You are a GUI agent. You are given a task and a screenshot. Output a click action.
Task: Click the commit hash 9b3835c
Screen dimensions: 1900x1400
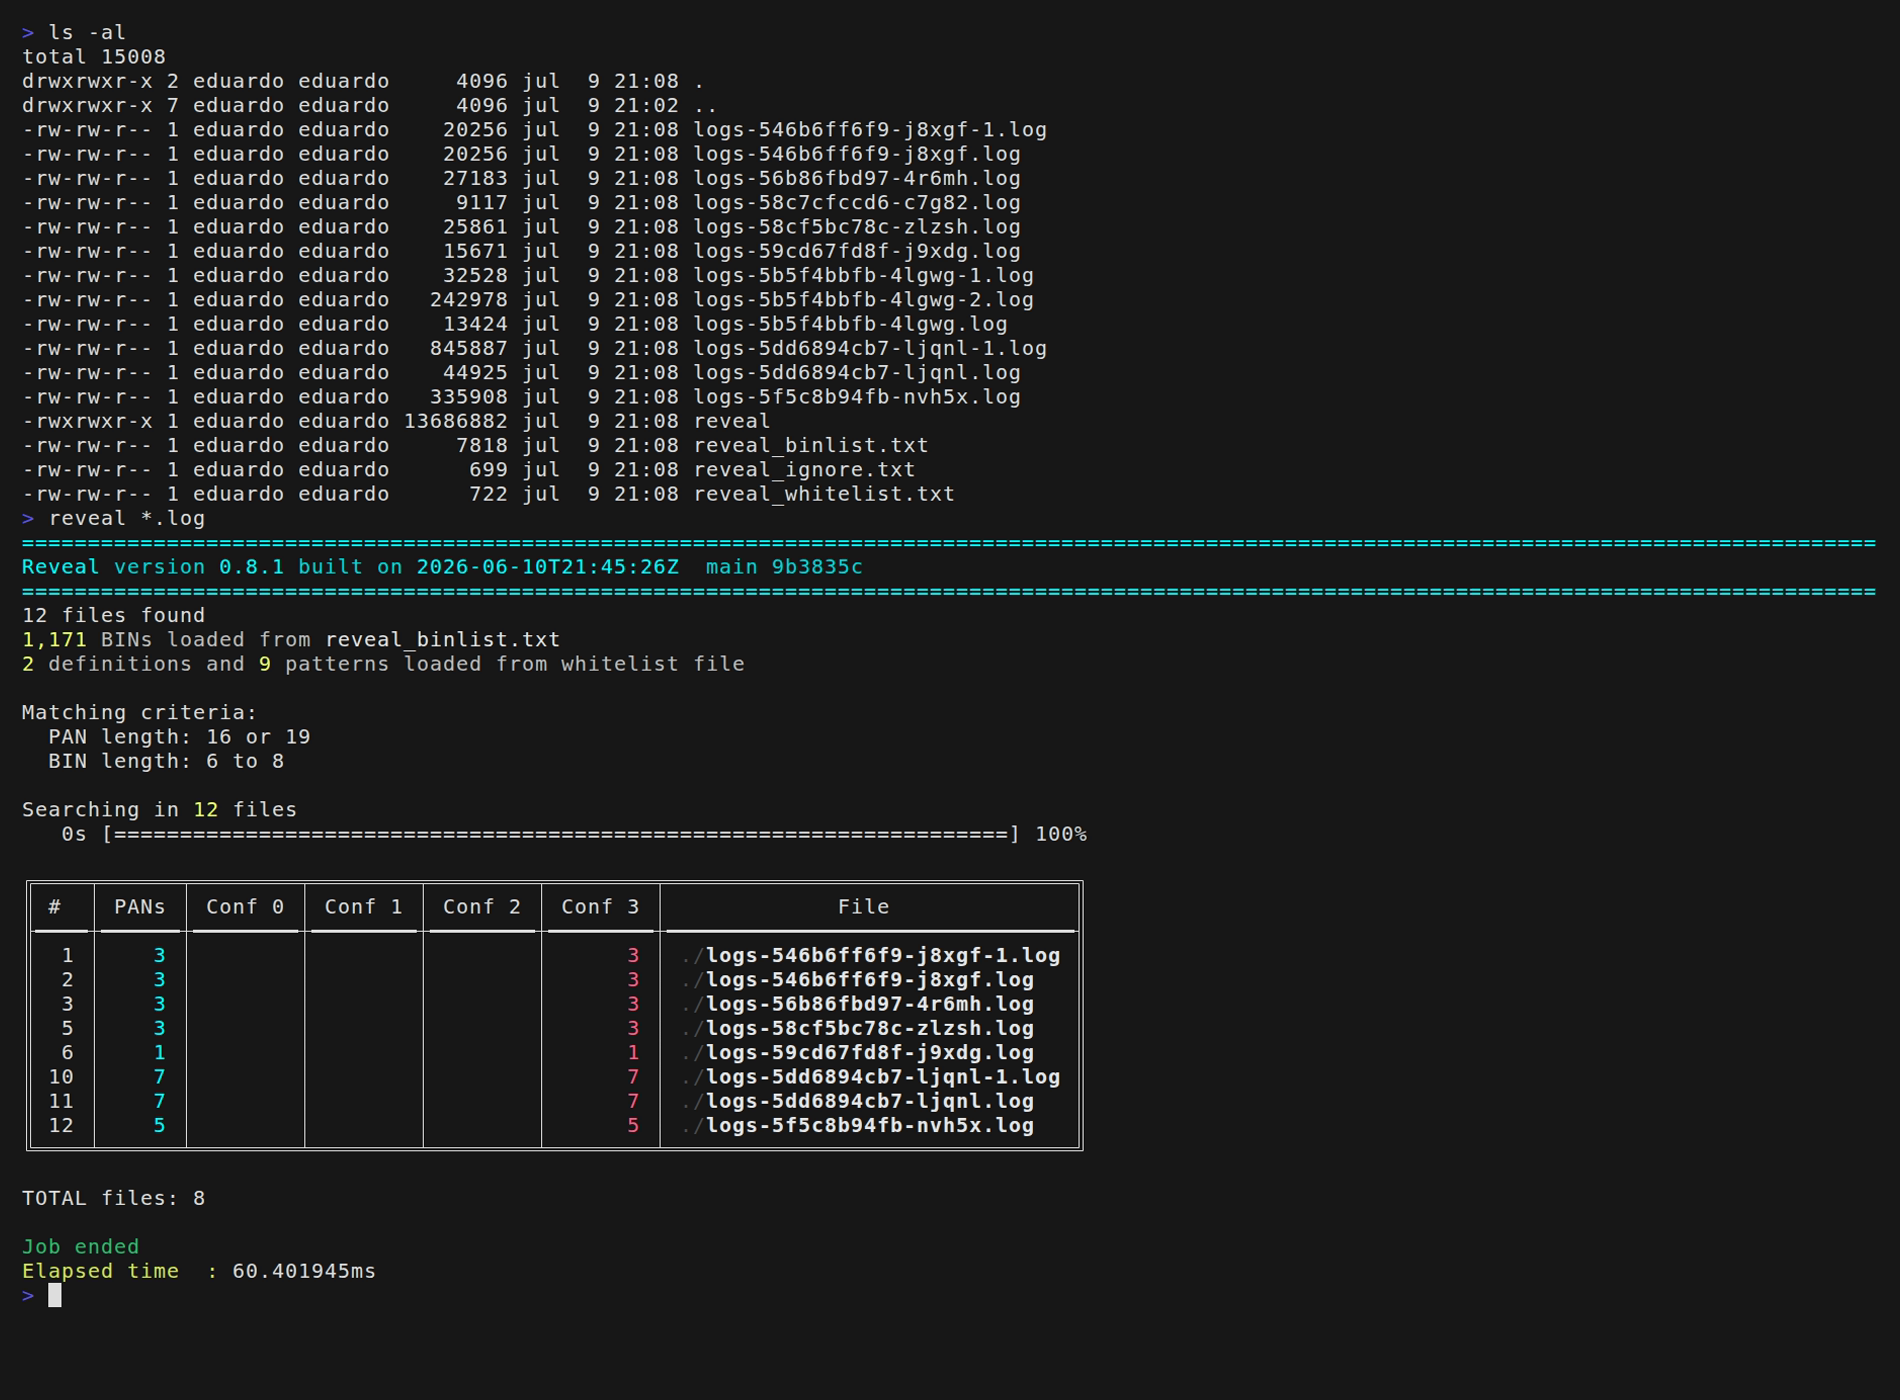pos(817,567)
